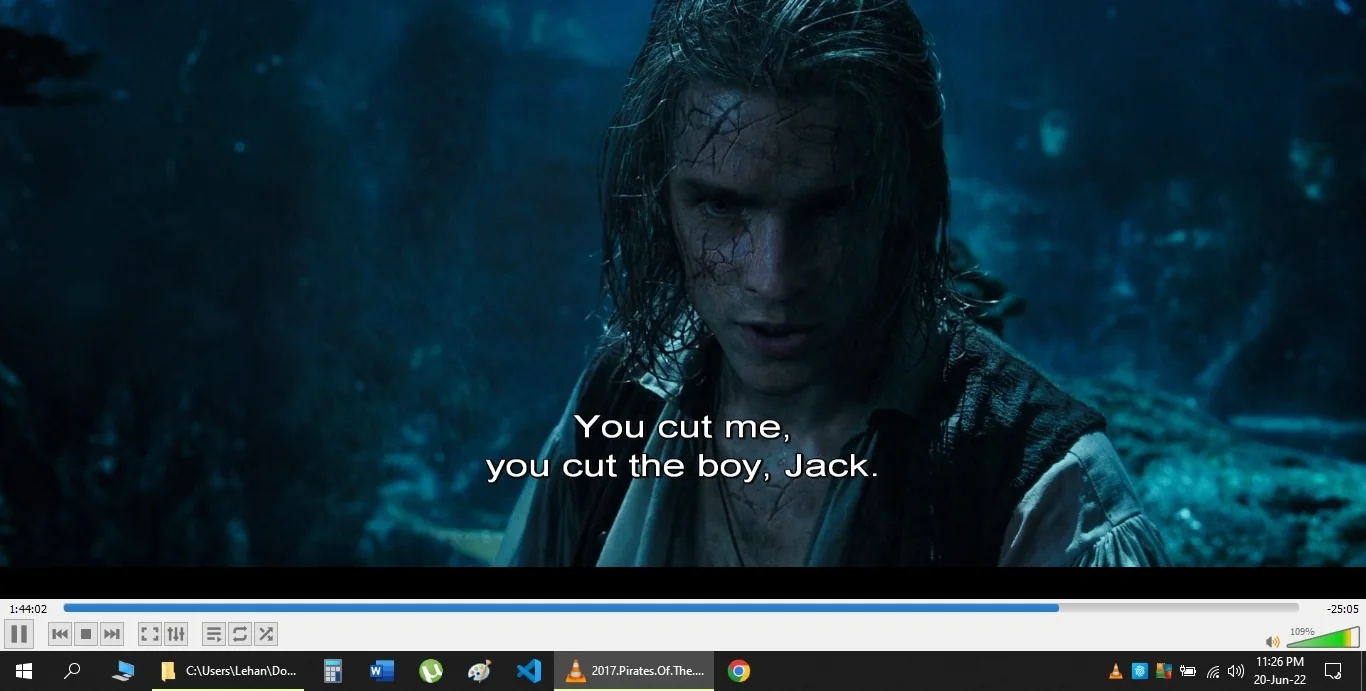Toggle random shuffle playback
The width and height of the screenshot is (1366, 691).
click(266, 634)
